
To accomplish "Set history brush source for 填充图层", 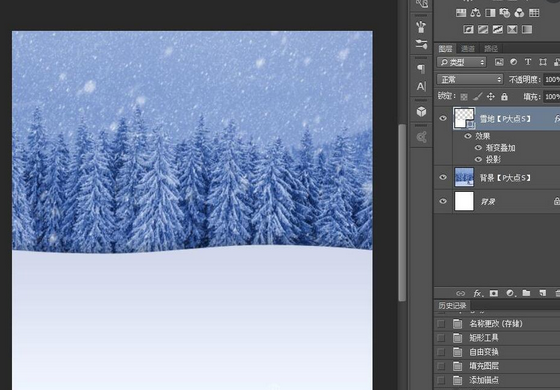I will point(441,366).
